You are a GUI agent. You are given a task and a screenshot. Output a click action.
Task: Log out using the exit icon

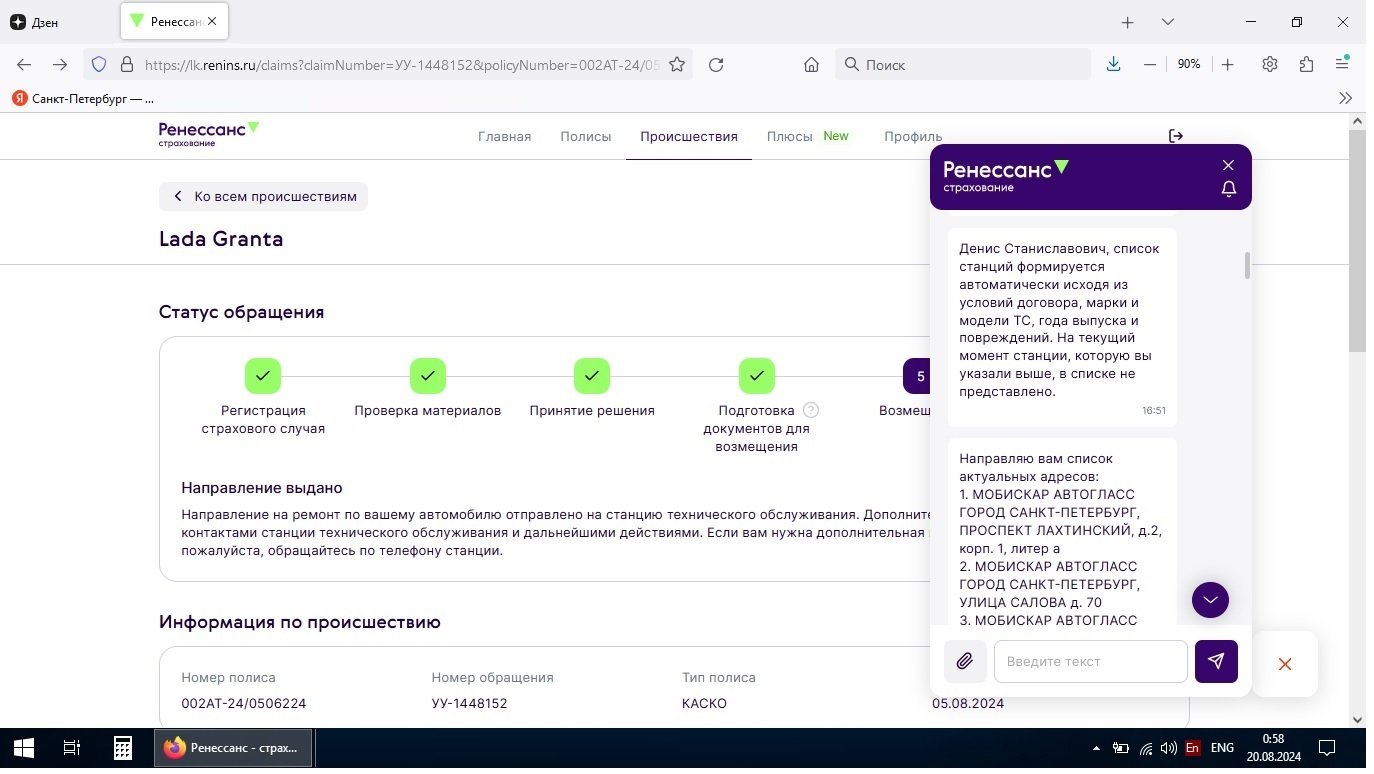pyautogui.click(x=1176, y=136)
